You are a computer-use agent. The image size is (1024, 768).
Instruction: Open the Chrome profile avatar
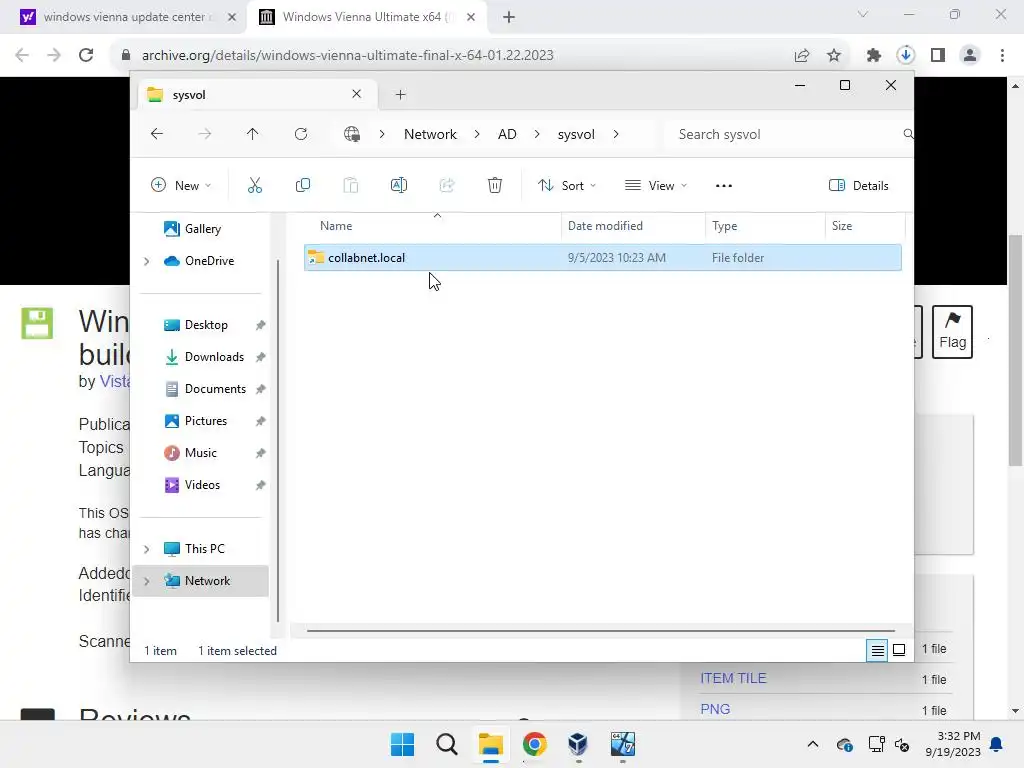pyautogui.click(x=970, y=56)
